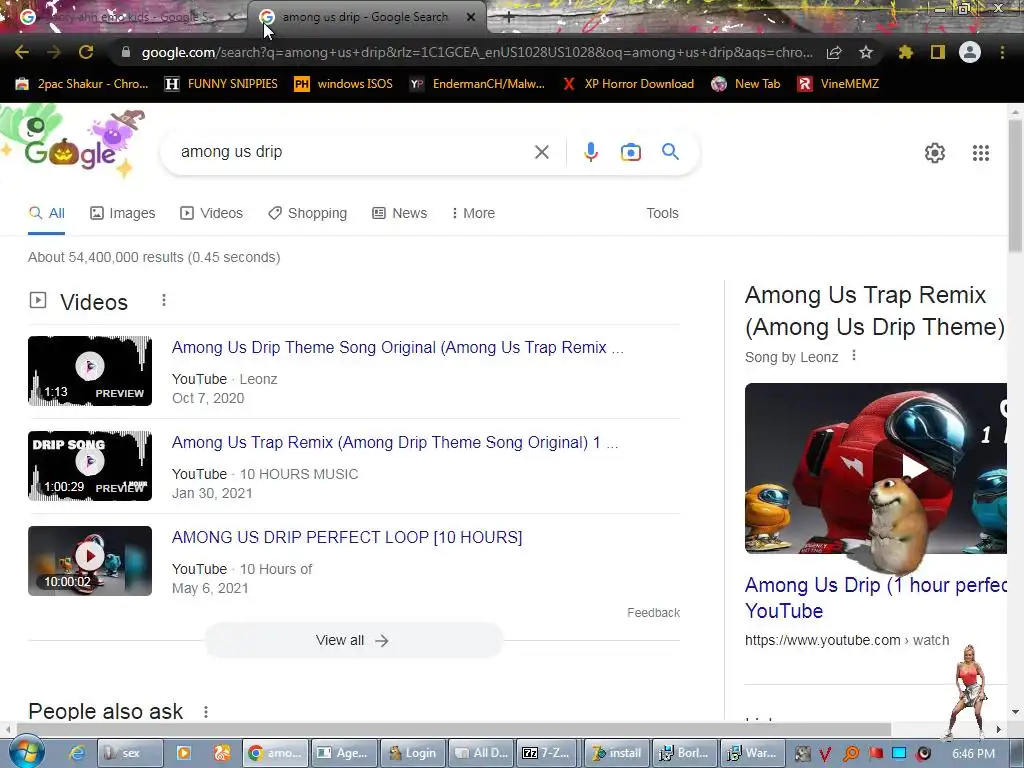Clear search text with X icon
The width and height of the screenshot is (1024, 768).
[x=541, y=152]
